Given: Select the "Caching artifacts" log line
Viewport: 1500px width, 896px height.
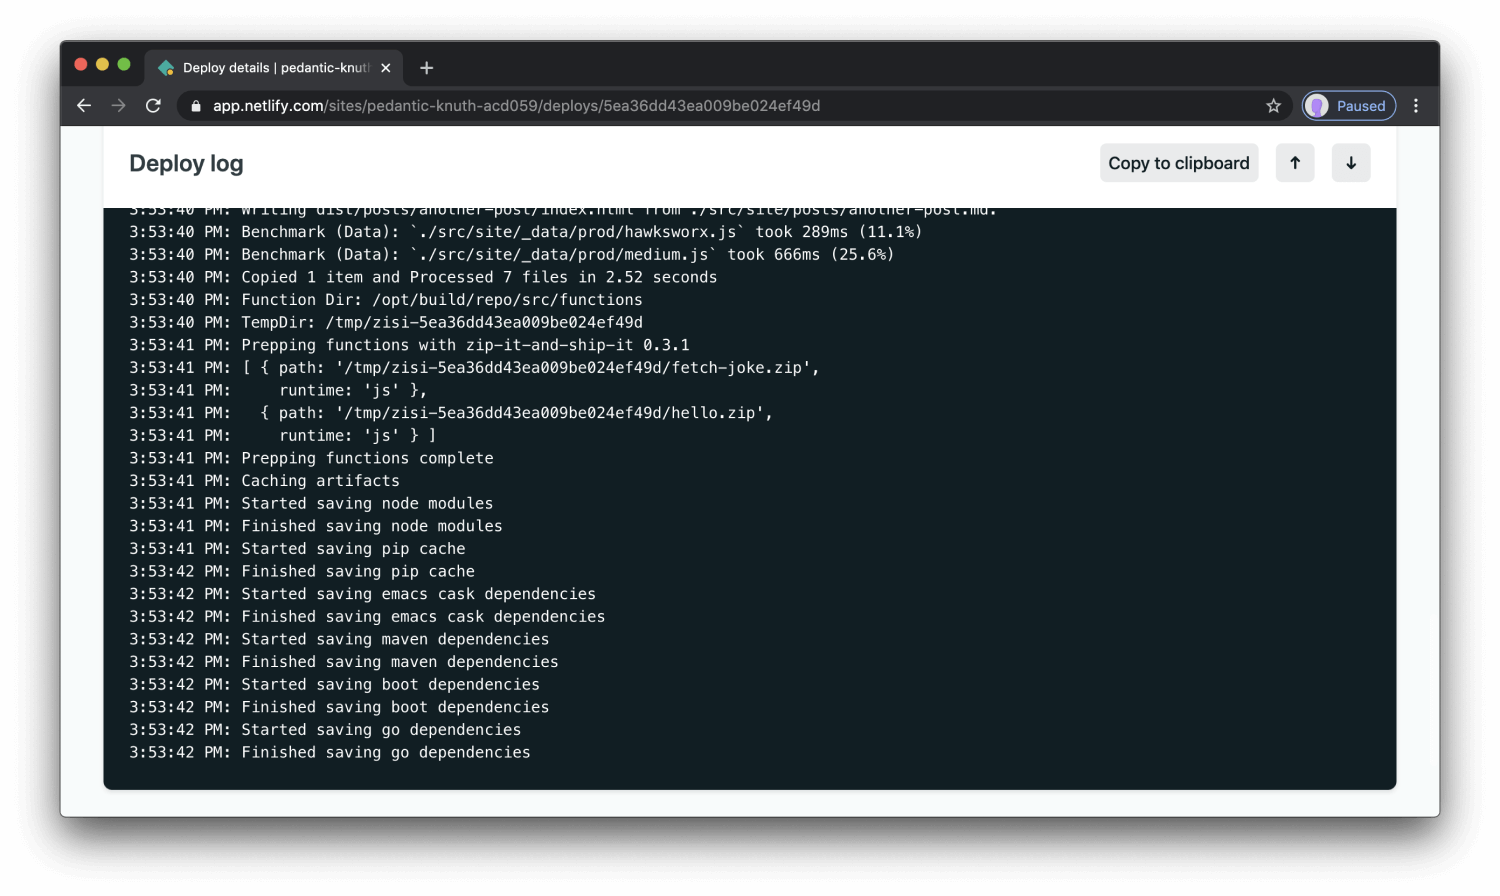Looking at the screenshot, I should 264,480.
